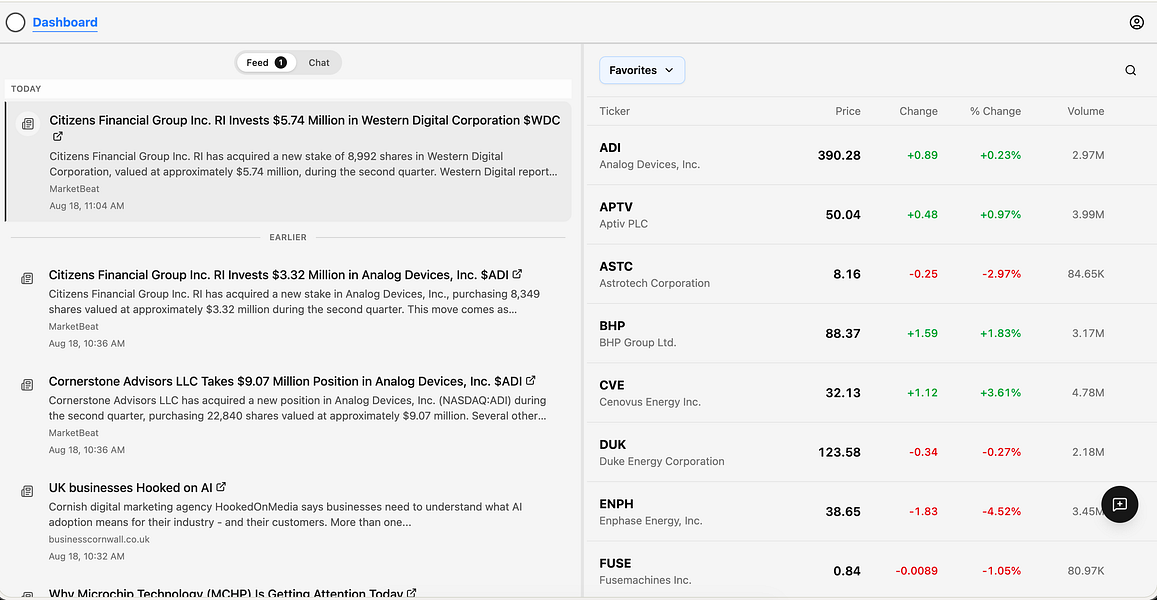Click APTV percent change +0.97%
1157x600 pixels.
[x=1001, y=215]
